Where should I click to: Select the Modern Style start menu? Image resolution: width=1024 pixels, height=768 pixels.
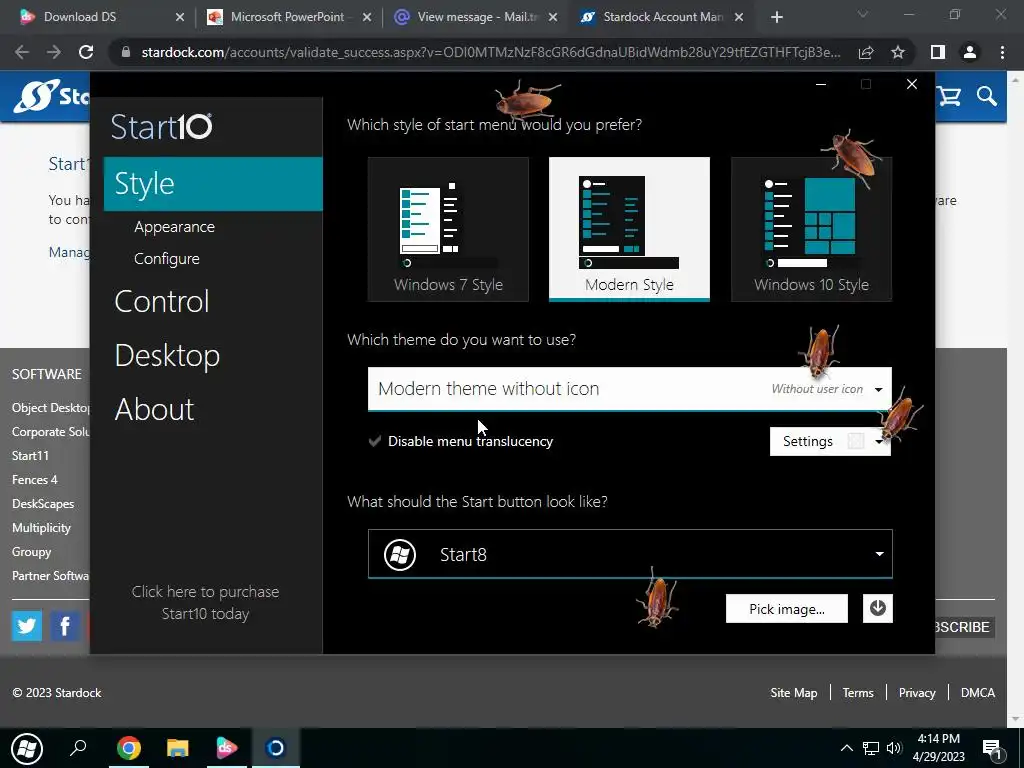coord(629,229)
